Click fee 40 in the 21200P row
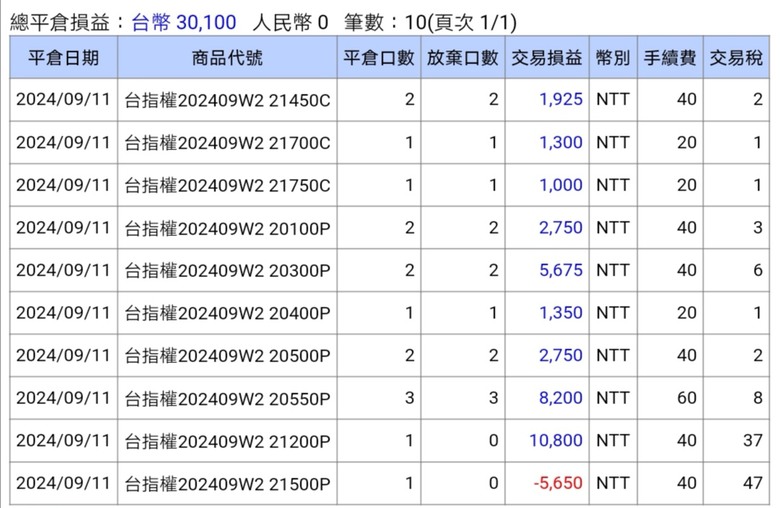This screenshot has width=780, height=508. 686,440
